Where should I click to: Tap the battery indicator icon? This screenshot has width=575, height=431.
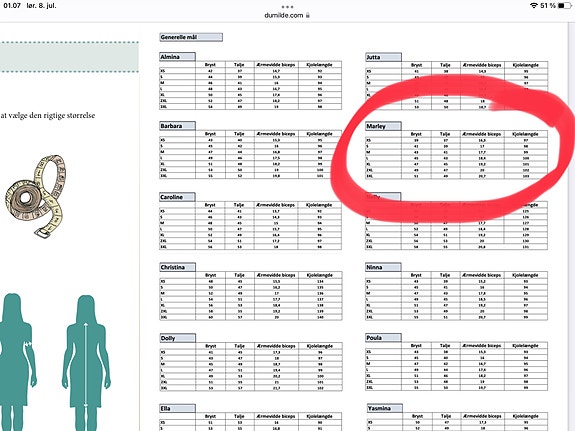[564, 6]
